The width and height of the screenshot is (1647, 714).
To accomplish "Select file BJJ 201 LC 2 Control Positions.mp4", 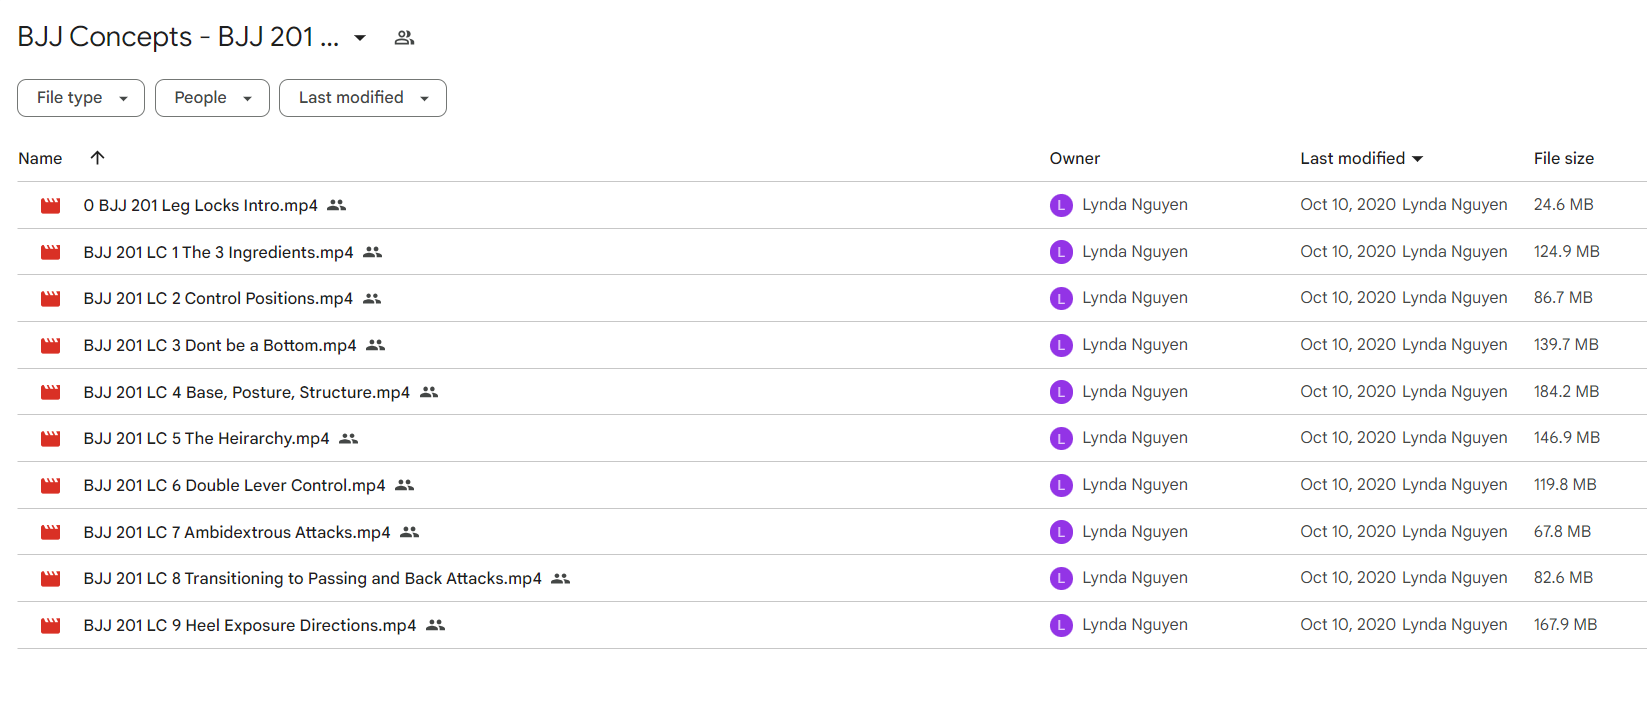I will tap(218, 298).
